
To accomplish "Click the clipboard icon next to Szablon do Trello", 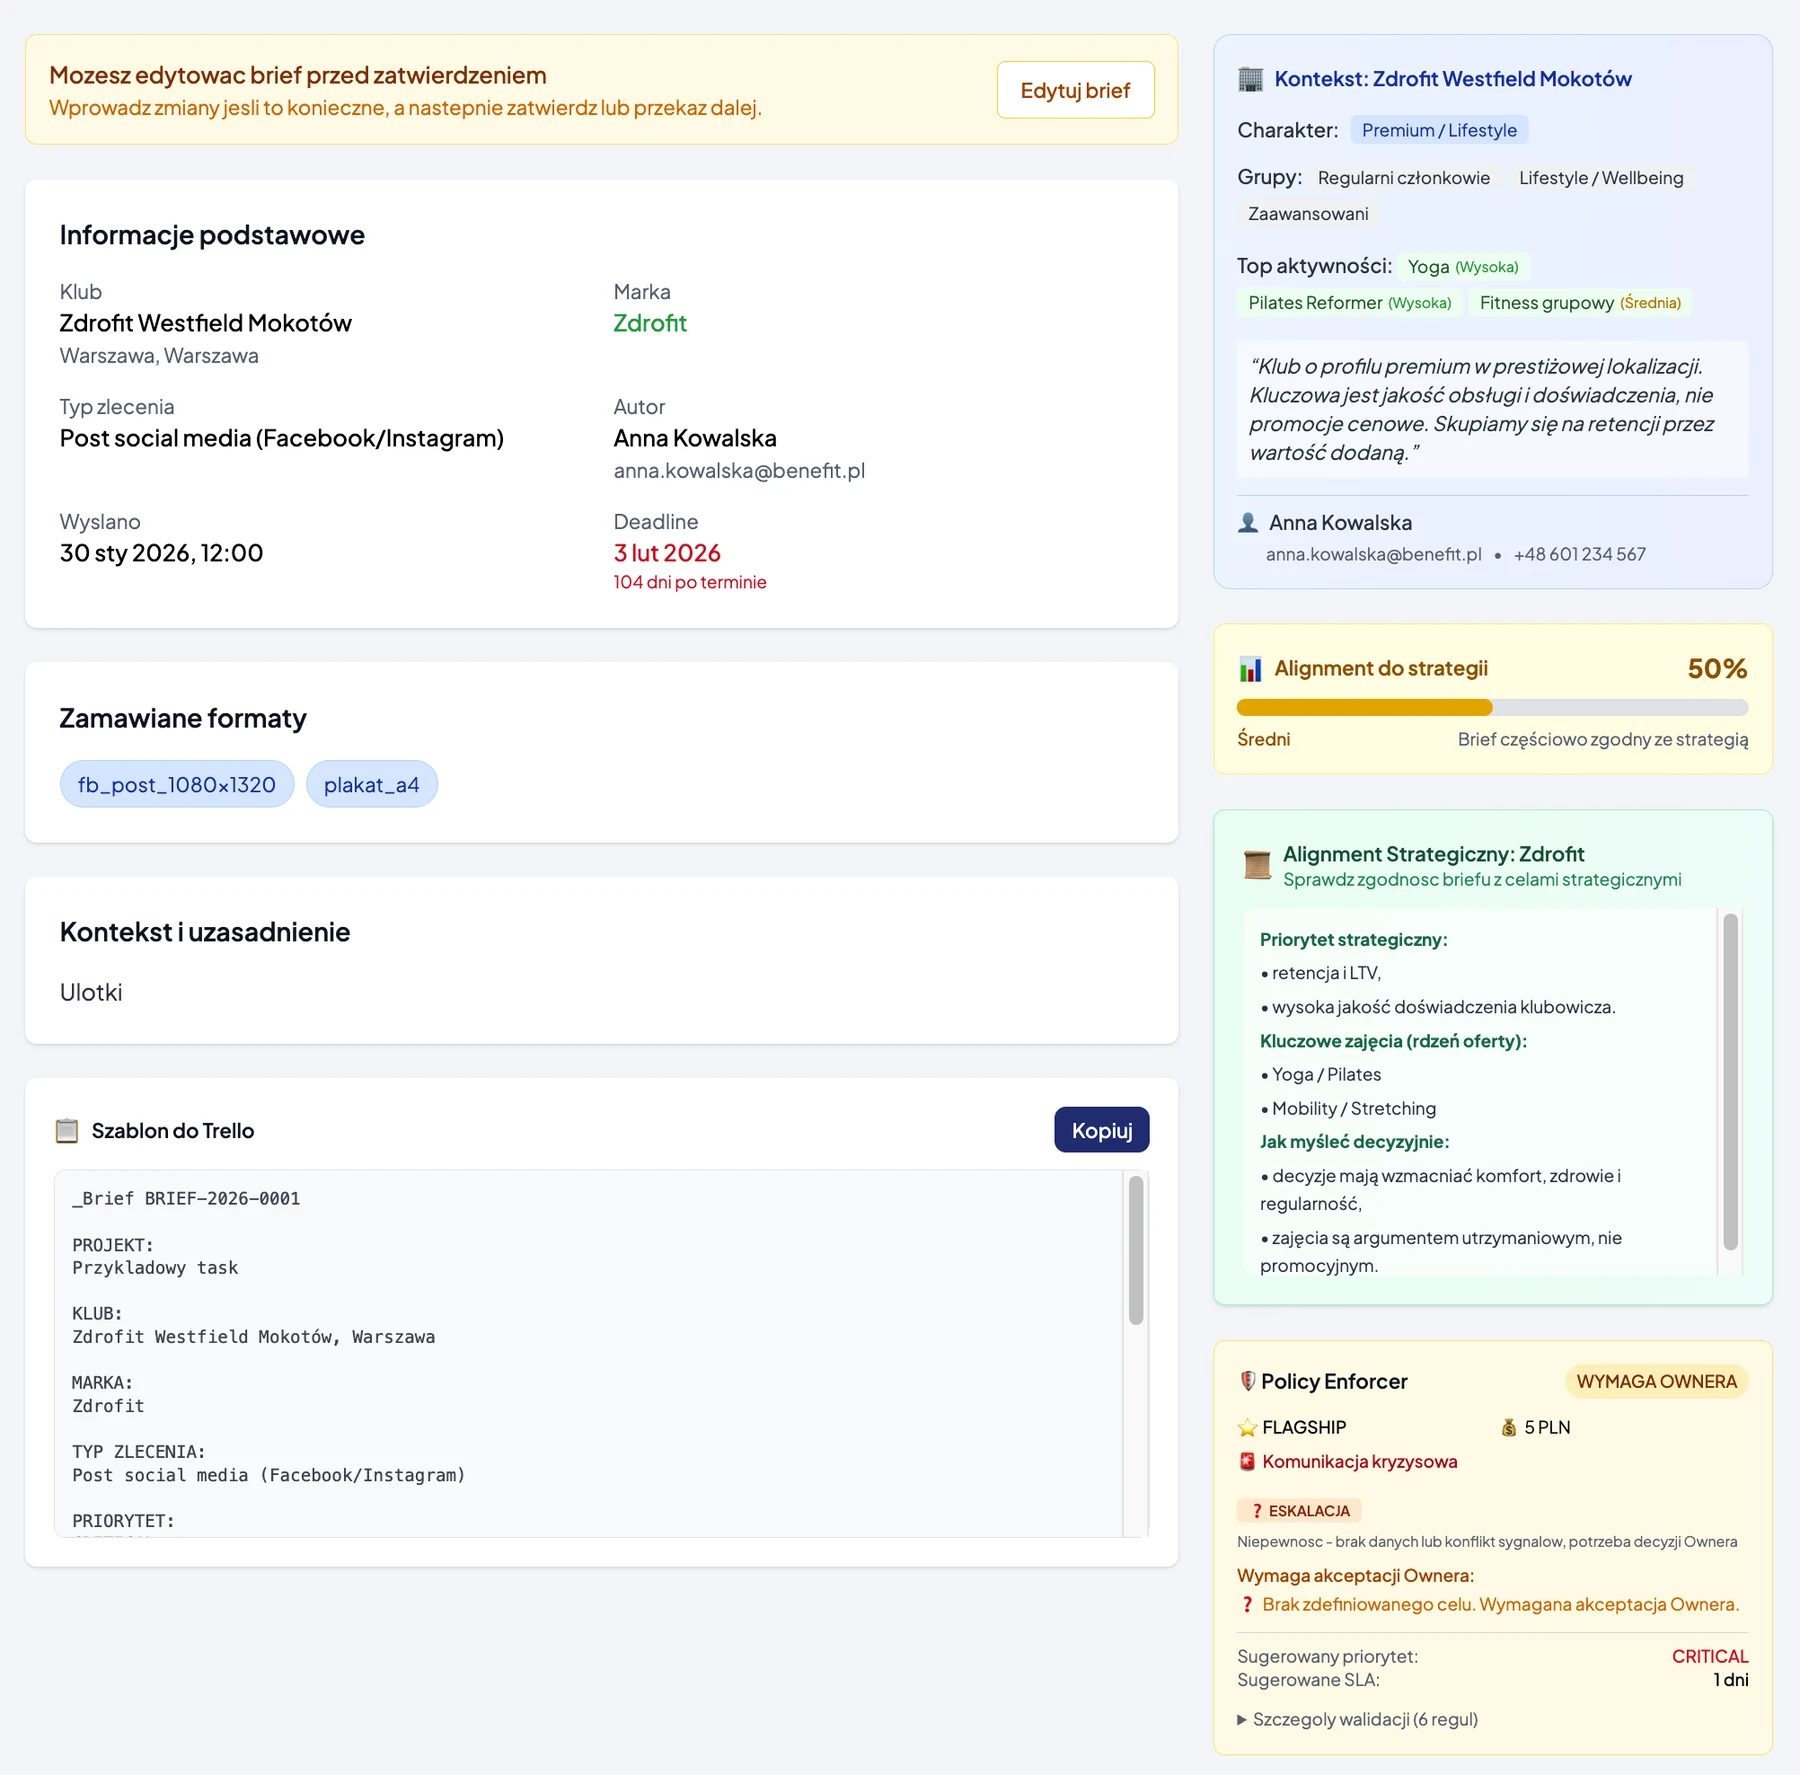I will [67, 1130].
